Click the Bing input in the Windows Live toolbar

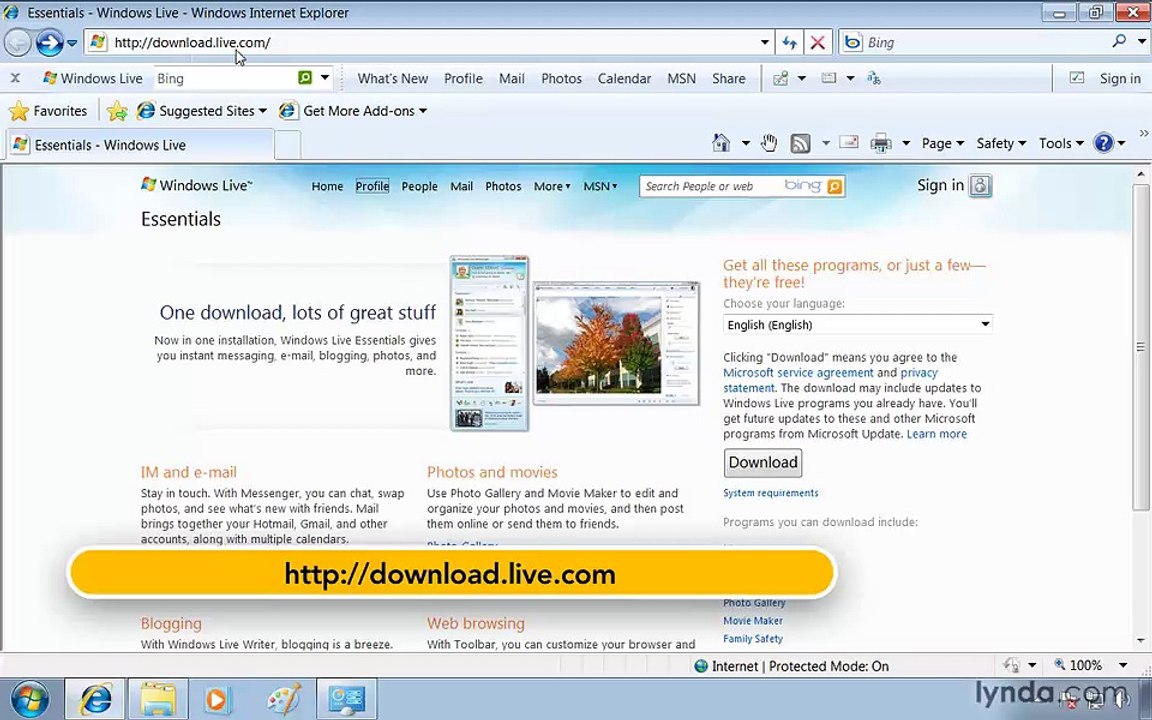point(223,78)
